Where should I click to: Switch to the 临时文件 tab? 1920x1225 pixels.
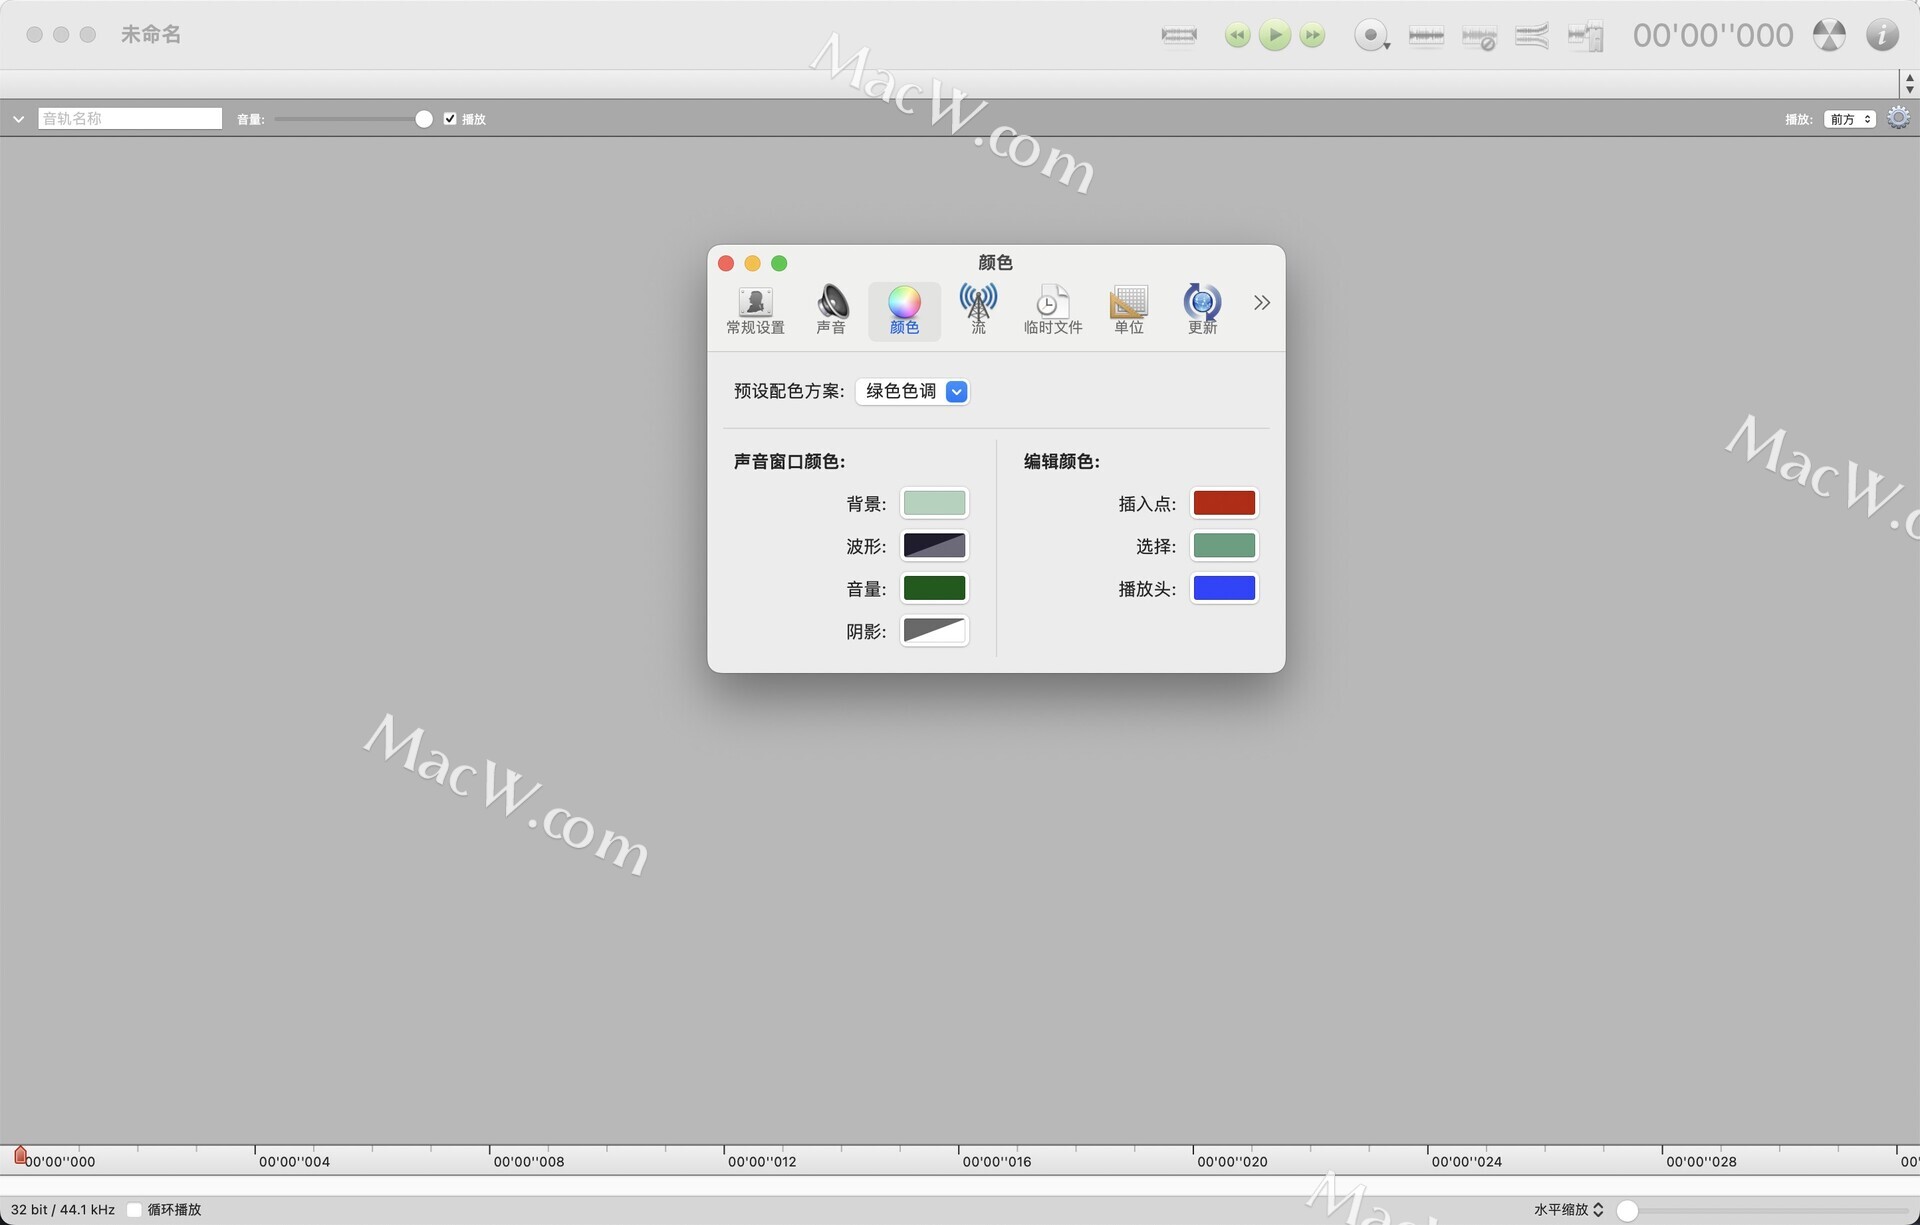click(x=1052, y=309)
